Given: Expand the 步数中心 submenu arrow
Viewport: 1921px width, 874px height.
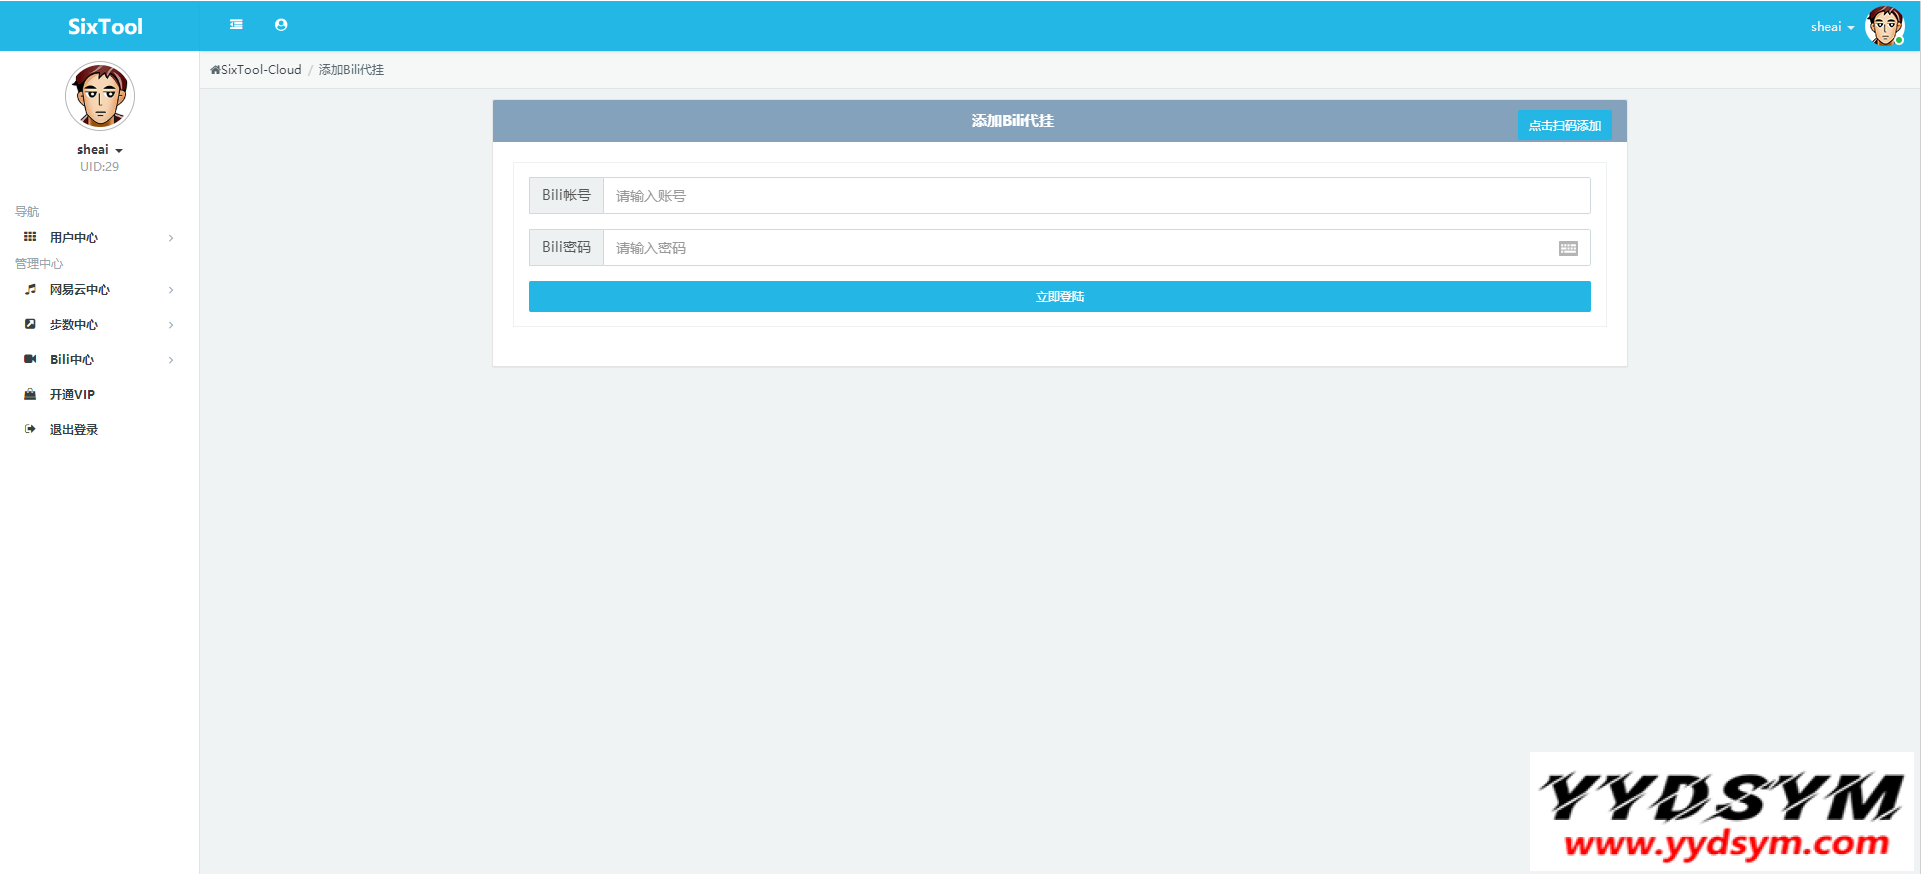Looking at the screenshot, I should (171, 325).
